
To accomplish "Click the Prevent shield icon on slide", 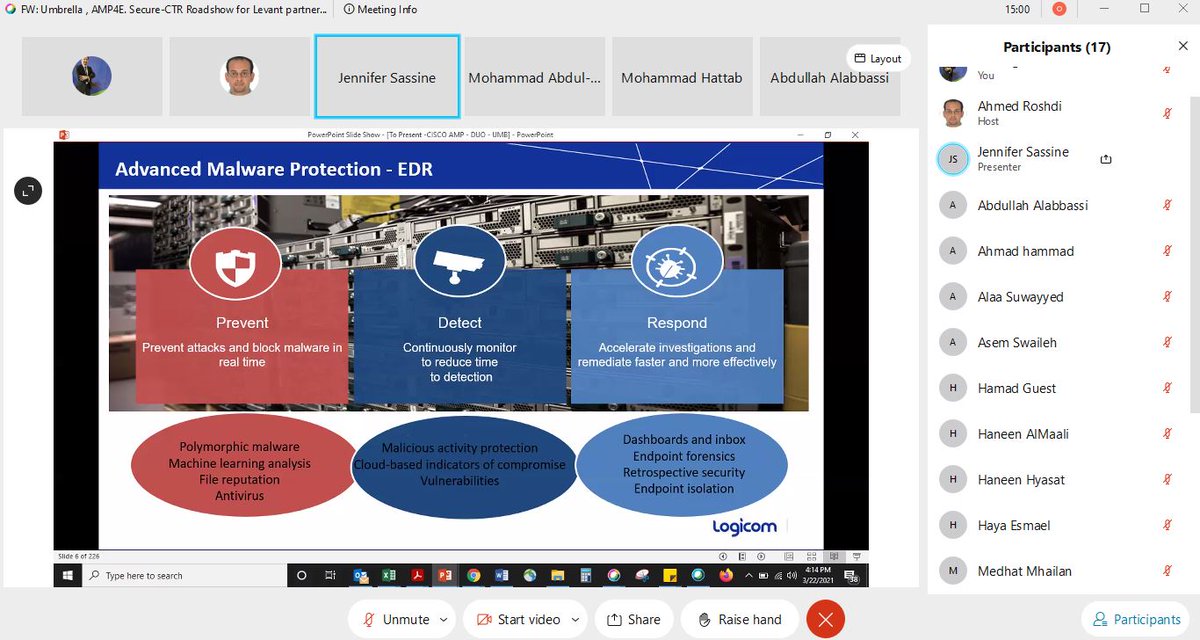I will 235,264.
